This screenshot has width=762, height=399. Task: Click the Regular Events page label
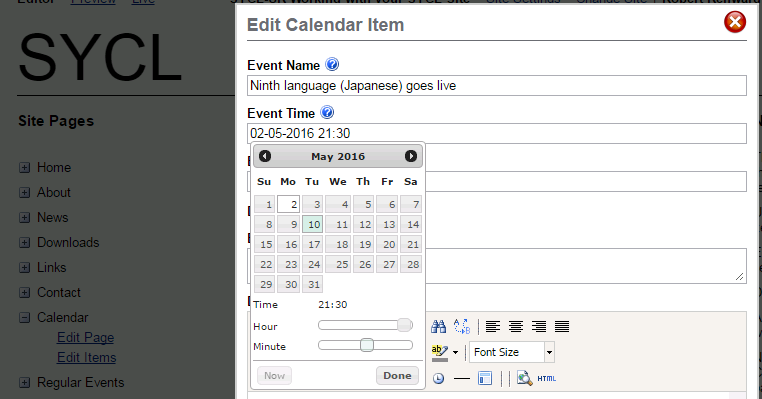tap(81, 382)
